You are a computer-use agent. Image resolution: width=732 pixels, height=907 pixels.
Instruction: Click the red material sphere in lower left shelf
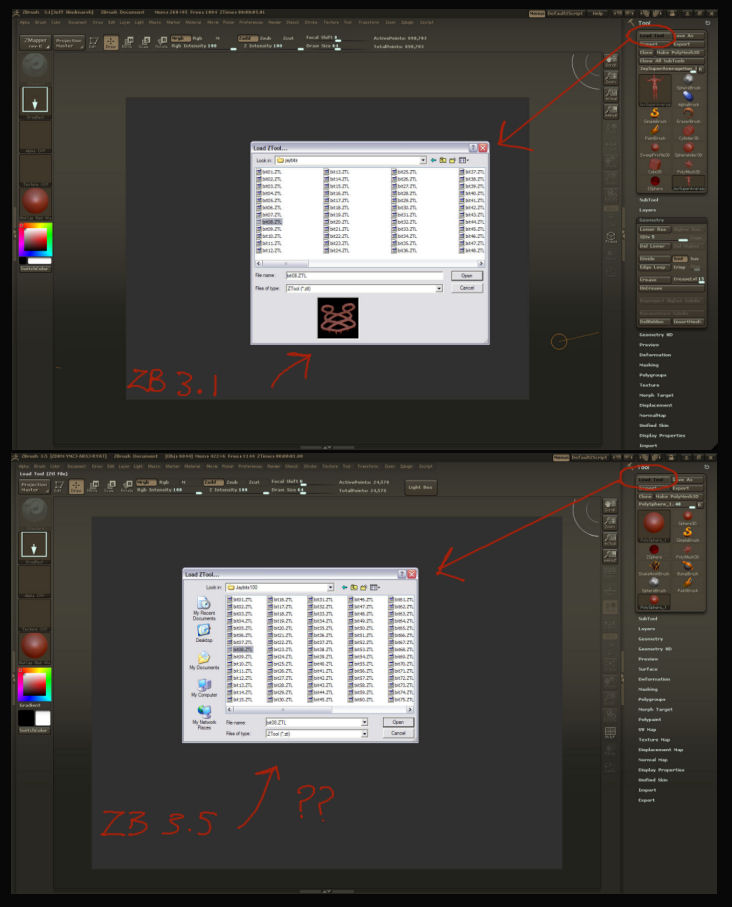34,646
